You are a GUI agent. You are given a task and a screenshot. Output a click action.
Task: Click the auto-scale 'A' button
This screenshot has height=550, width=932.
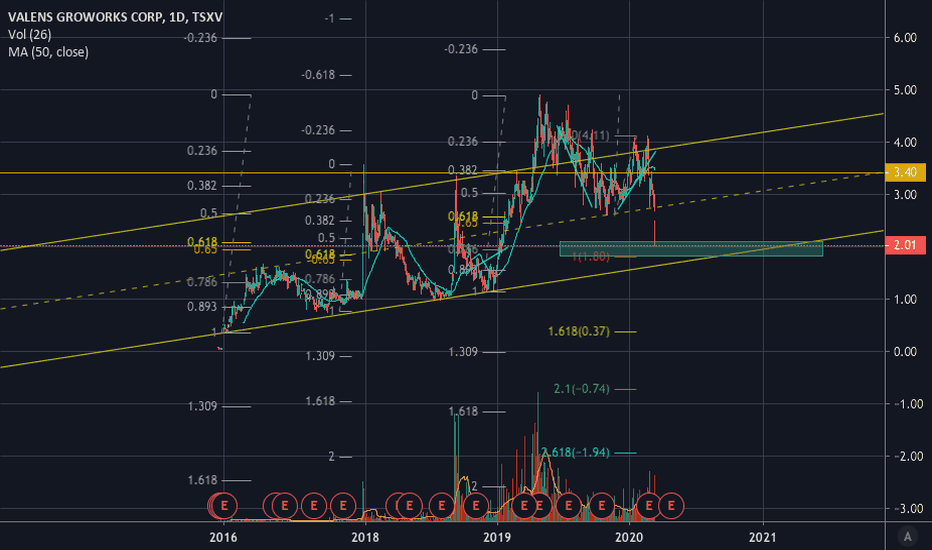point(908,536)
